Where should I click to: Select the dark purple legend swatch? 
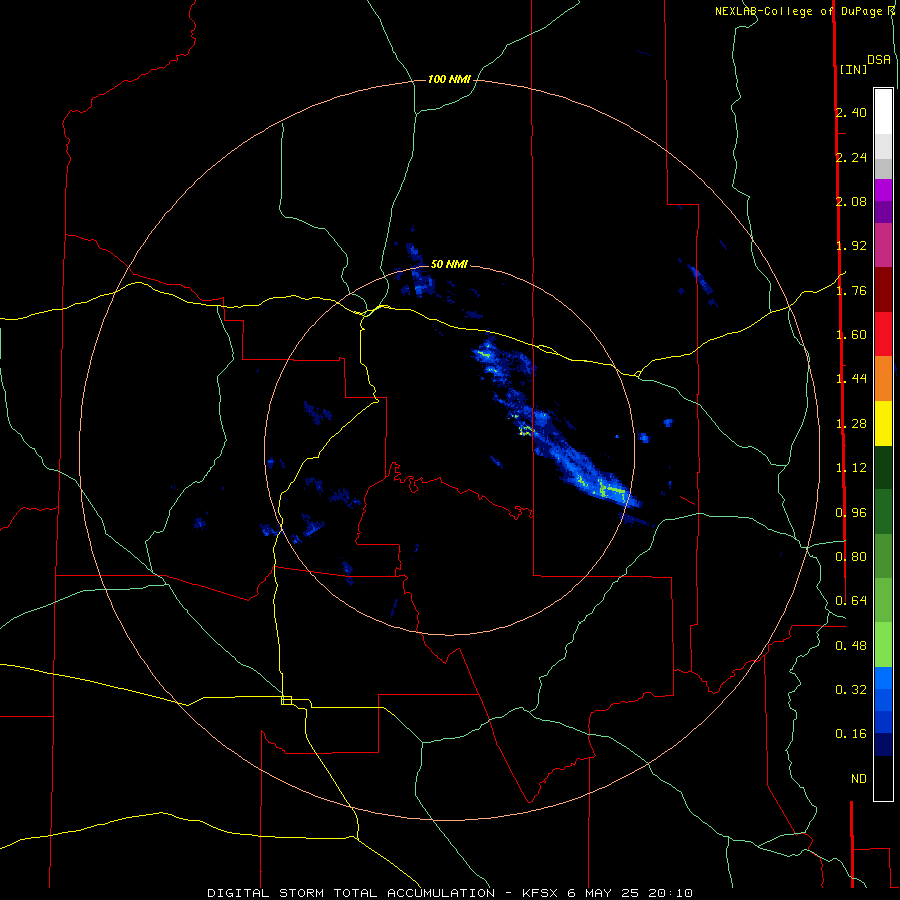883,212
